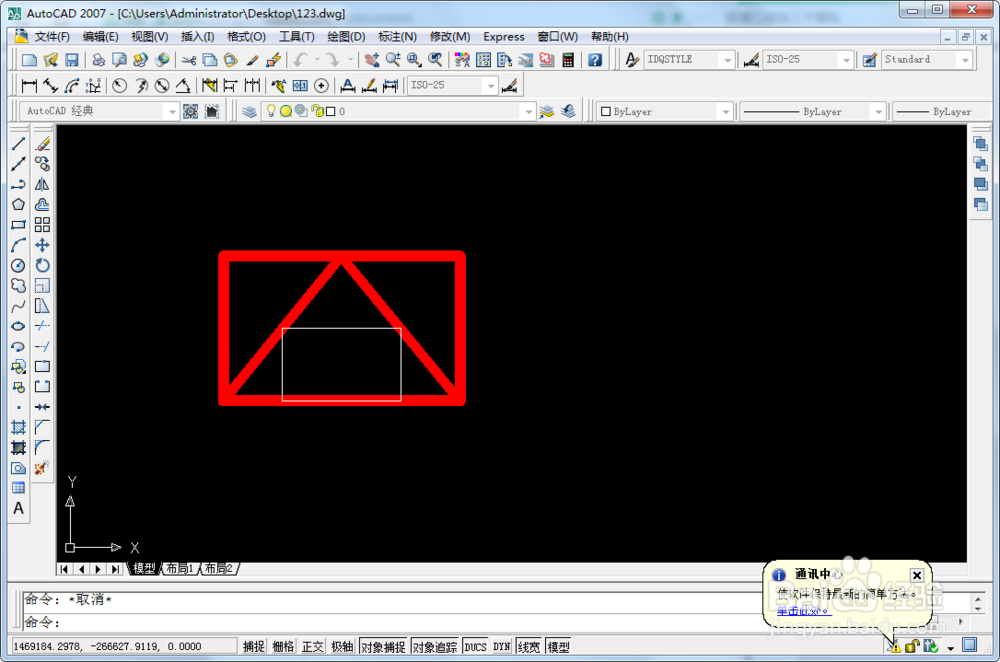Open the Express menu
The height and width of the screenshot is (662, 1000).
504,37
